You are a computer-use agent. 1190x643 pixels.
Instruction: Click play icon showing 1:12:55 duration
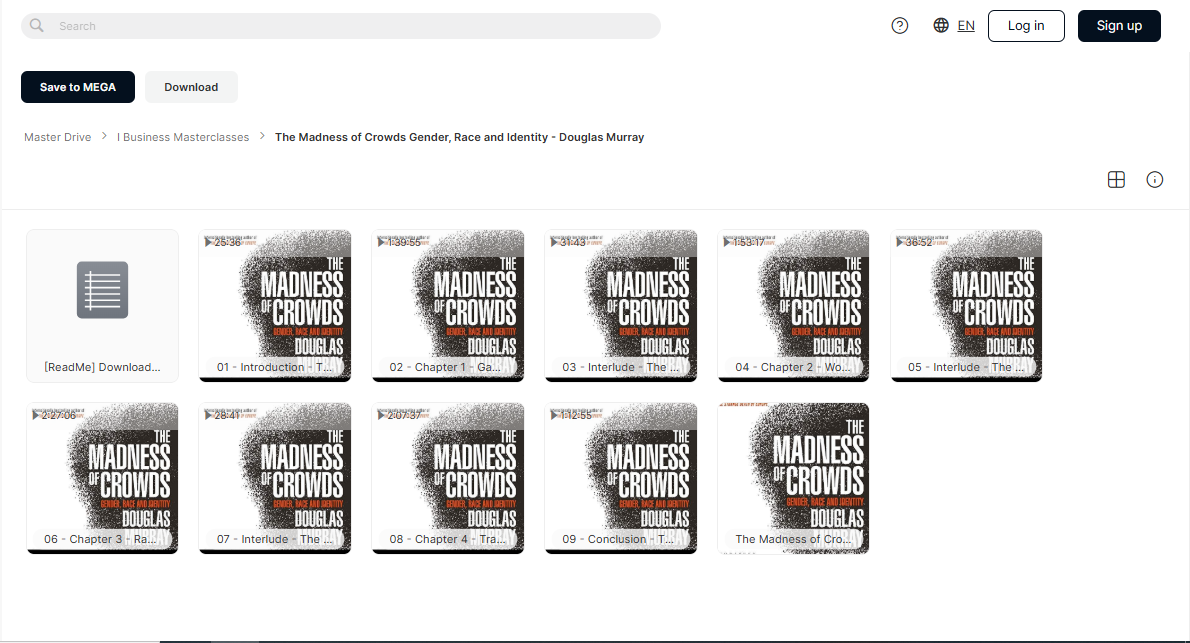click(555, 415)
